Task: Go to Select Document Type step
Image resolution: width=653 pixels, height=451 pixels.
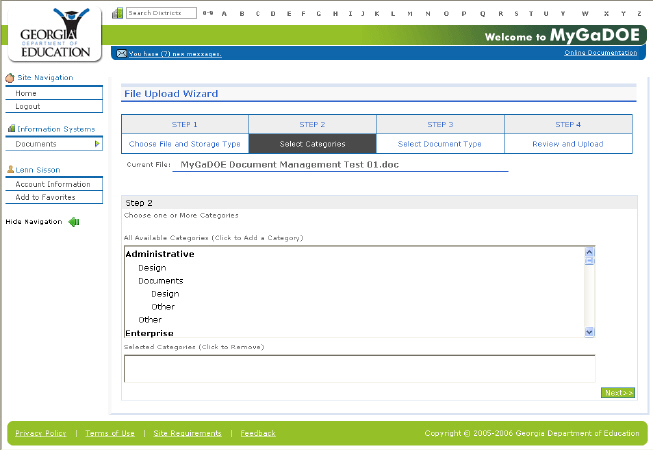Action: [440, 144]
